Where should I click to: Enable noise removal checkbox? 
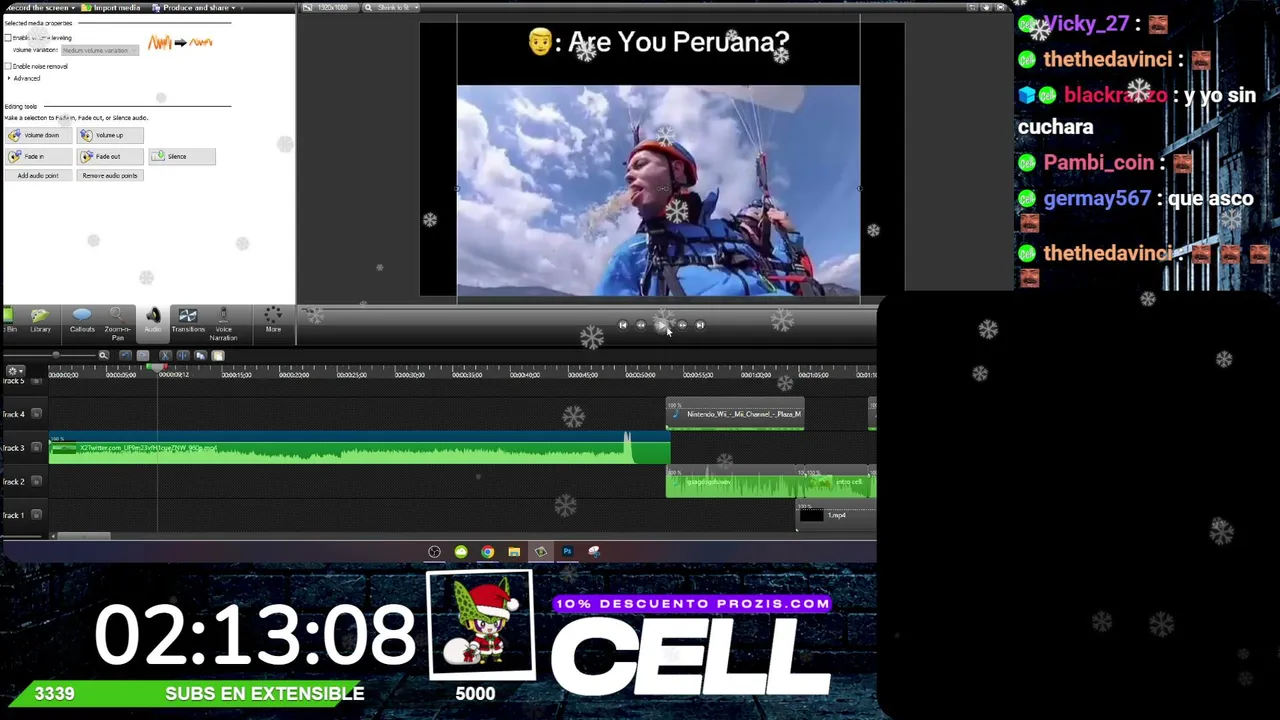(8, 66)
